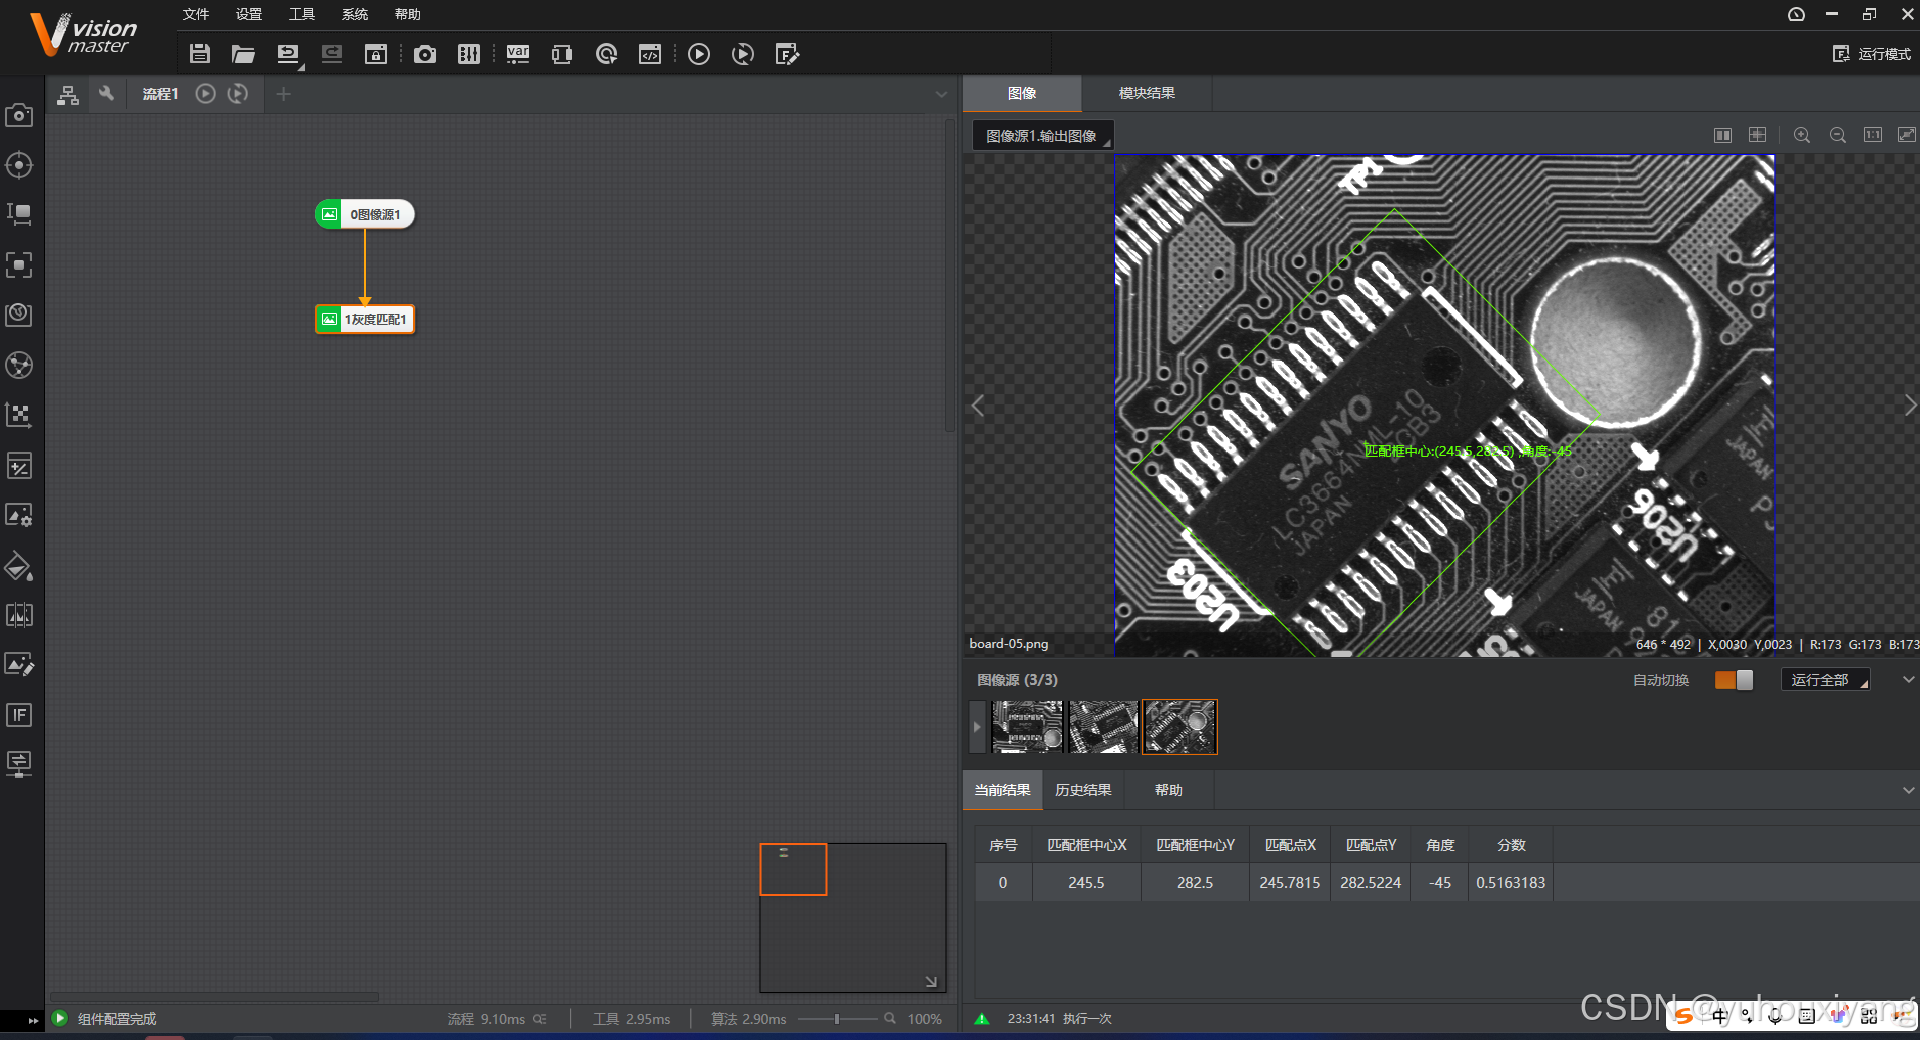Open a solution with the folder icon
The image size is (1920, 1040).
pos(243,54)
